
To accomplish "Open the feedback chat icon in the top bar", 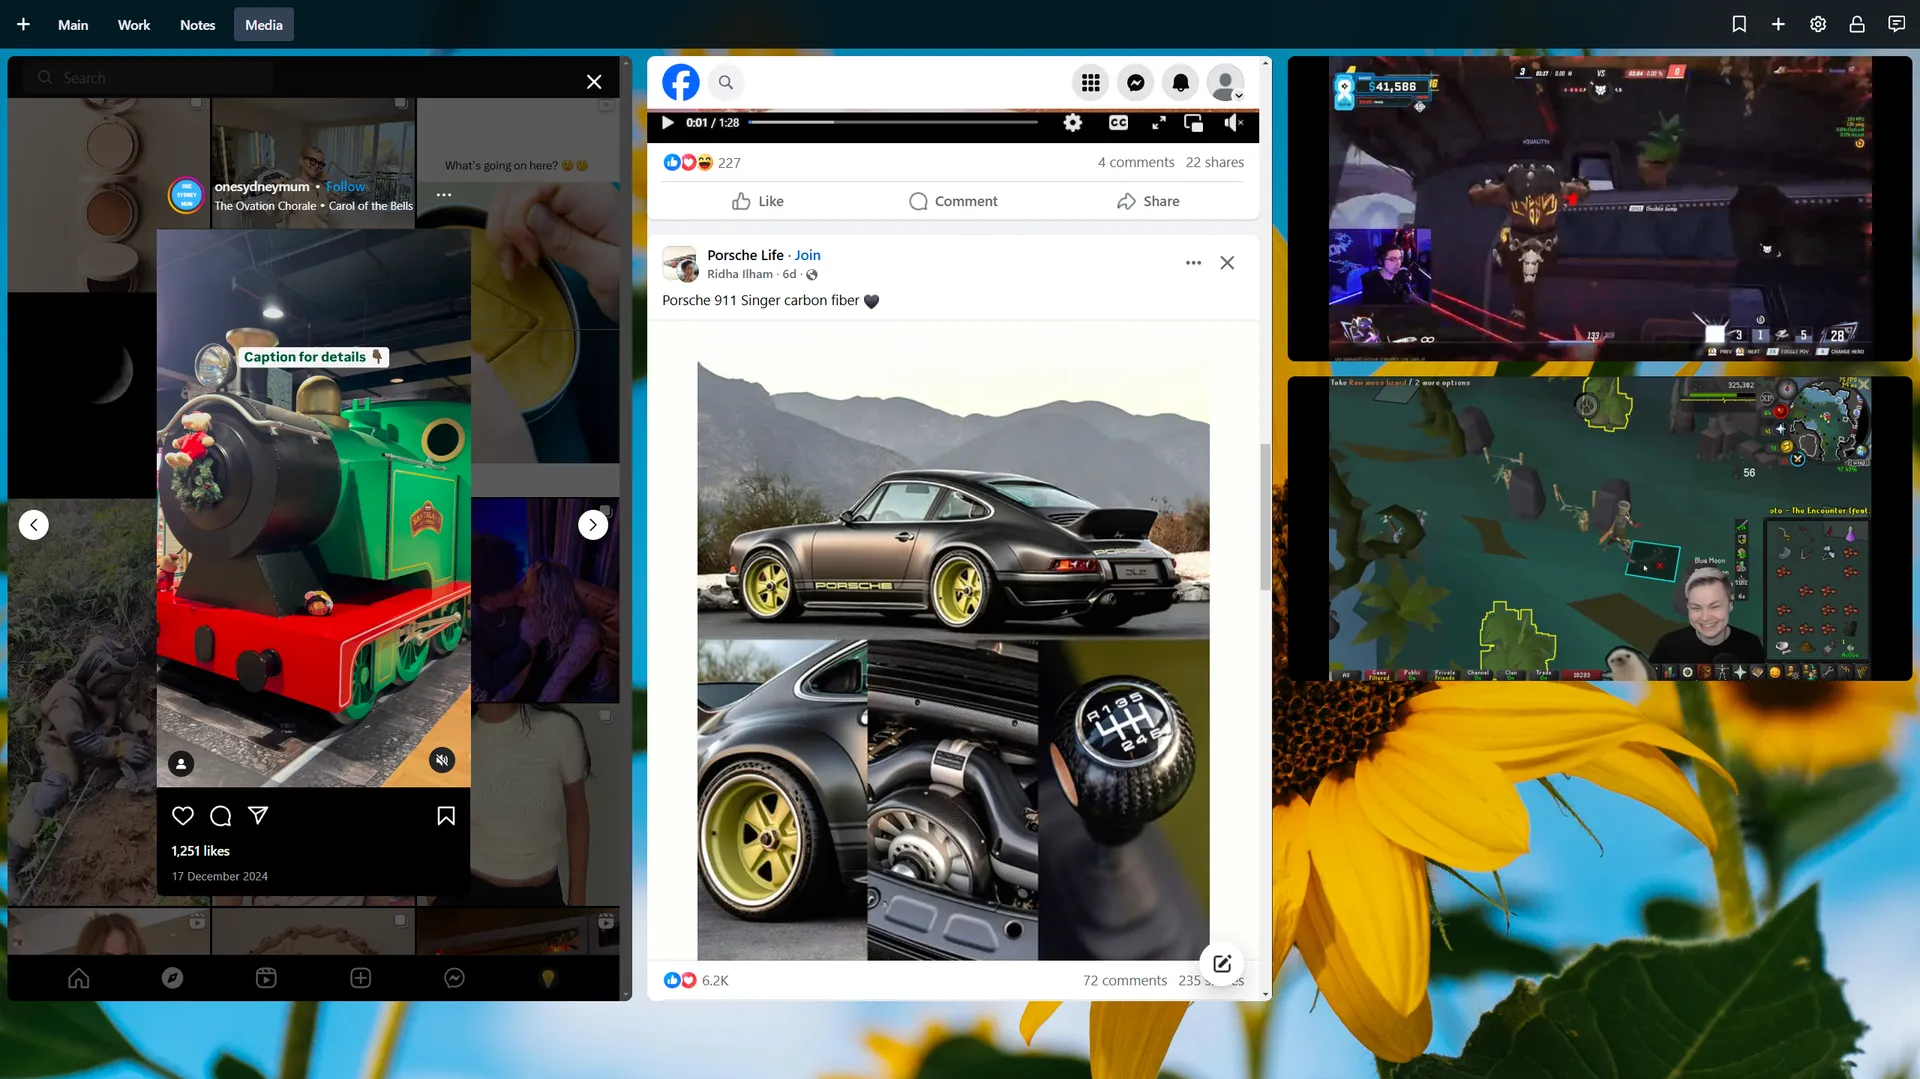I will point(1896,24).
